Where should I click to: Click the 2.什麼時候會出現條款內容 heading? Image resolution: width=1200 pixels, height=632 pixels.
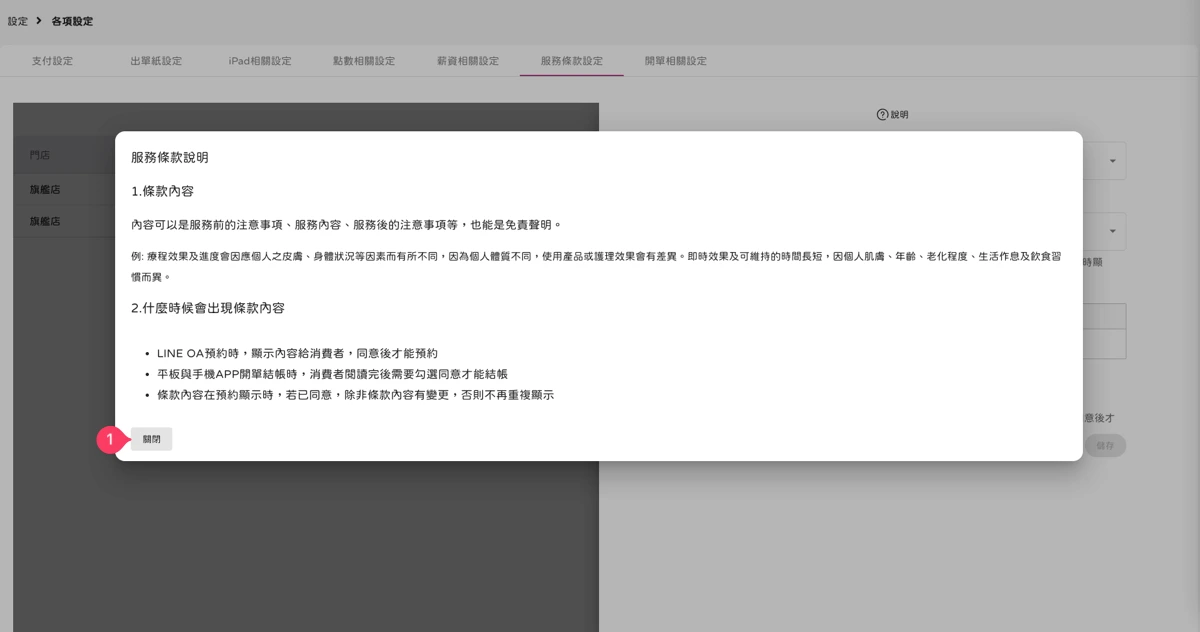coord(208,308)
